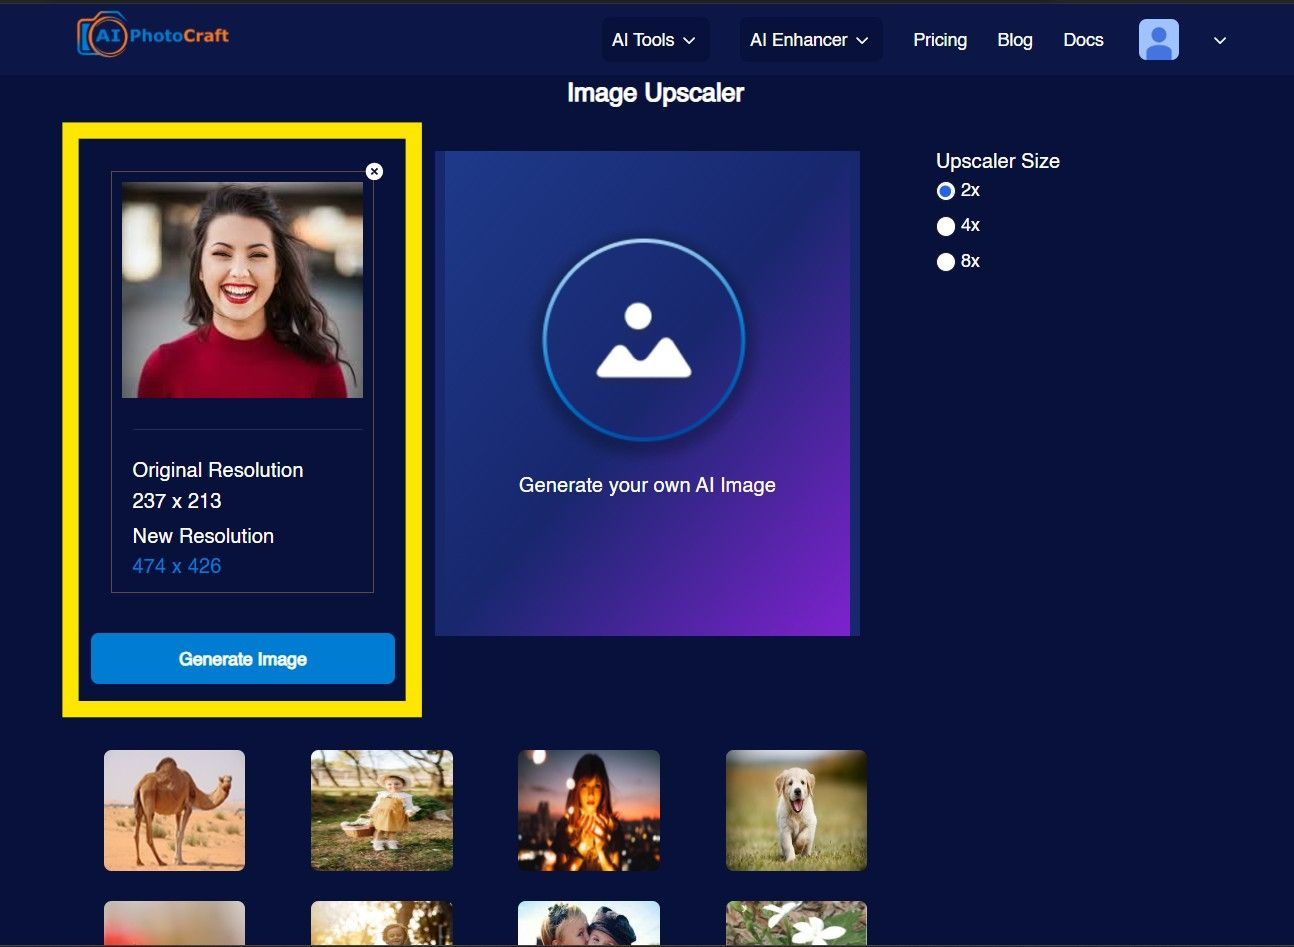
Task: Click the Upscaler Size label
Action: pyautogui.click(x=998, y=161)
